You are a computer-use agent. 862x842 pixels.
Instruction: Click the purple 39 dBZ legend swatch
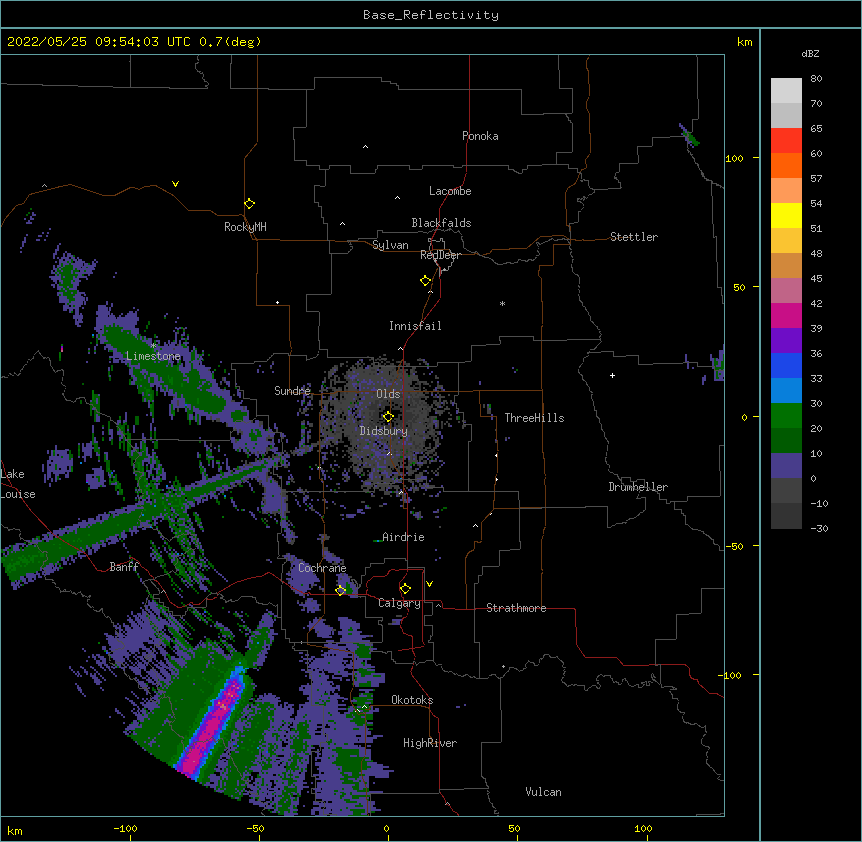pyautogui.click(x=786, y=340)
